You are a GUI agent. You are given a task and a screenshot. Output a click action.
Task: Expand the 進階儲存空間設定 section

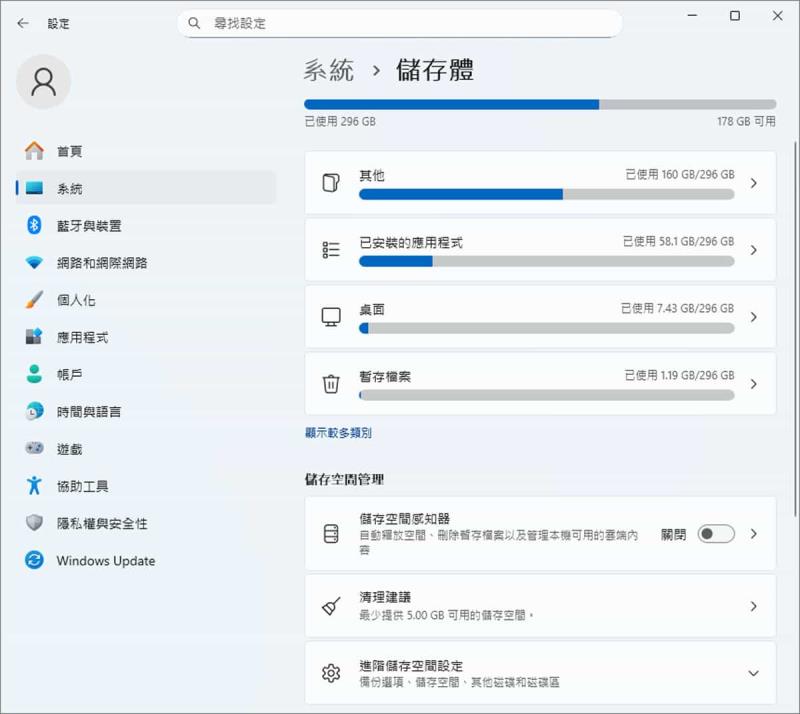tap(753, 673)
